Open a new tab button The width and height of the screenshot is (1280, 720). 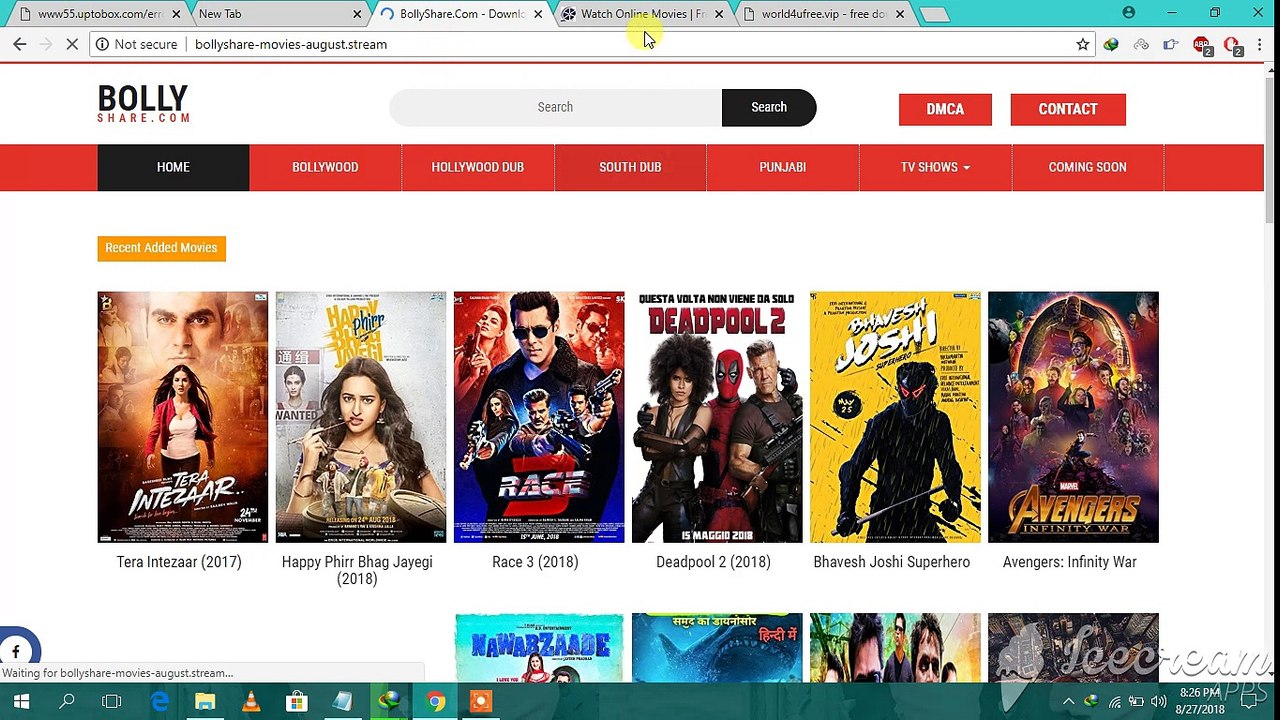coord(934,14)
